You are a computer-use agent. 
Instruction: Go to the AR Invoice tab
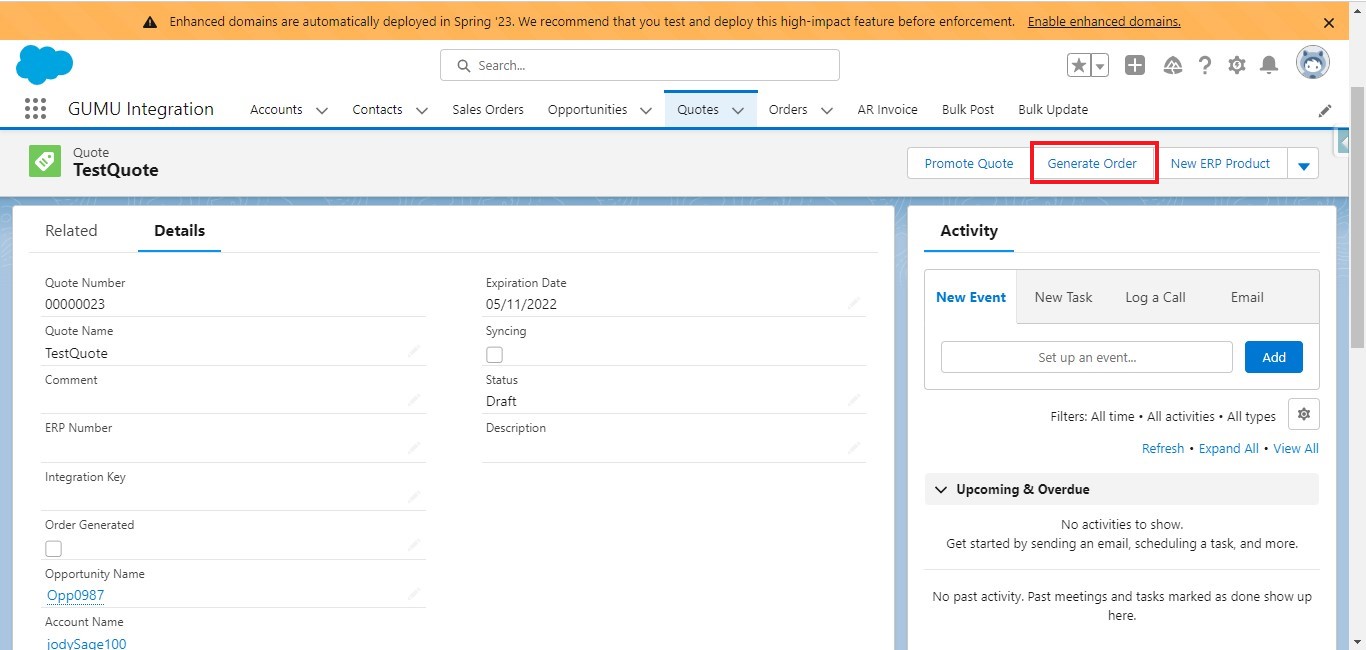tap(887, 110)
